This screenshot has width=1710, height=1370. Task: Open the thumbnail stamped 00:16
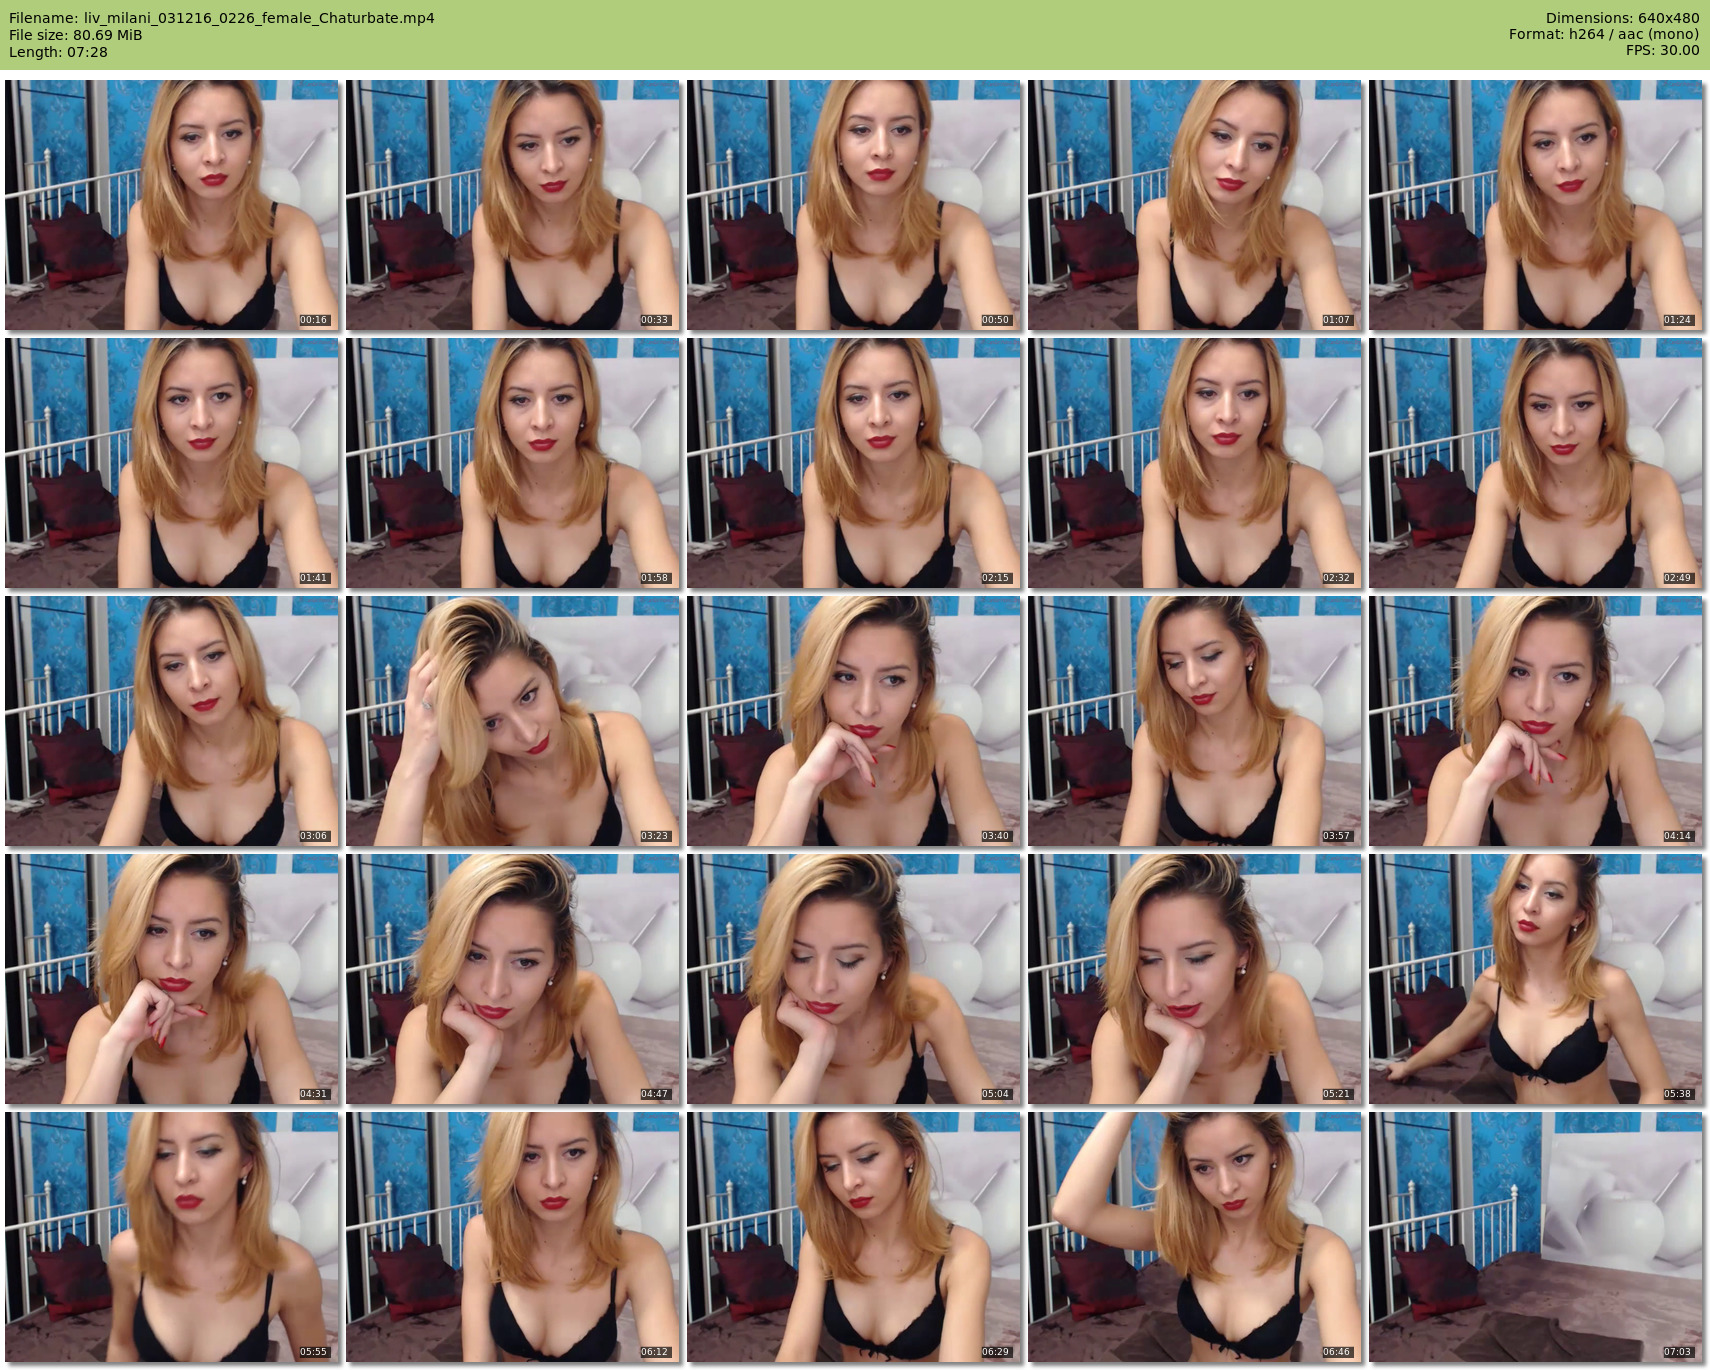(x=172, y=205)
